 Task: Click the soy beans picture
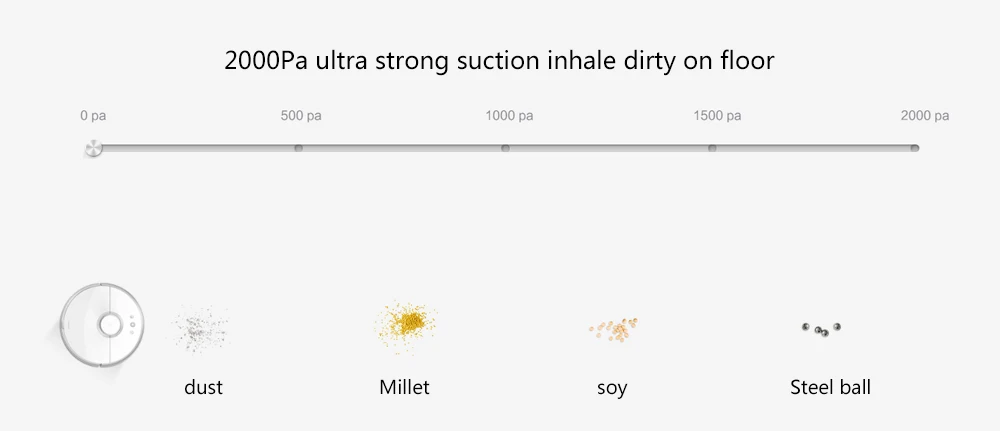click(613, 329)
